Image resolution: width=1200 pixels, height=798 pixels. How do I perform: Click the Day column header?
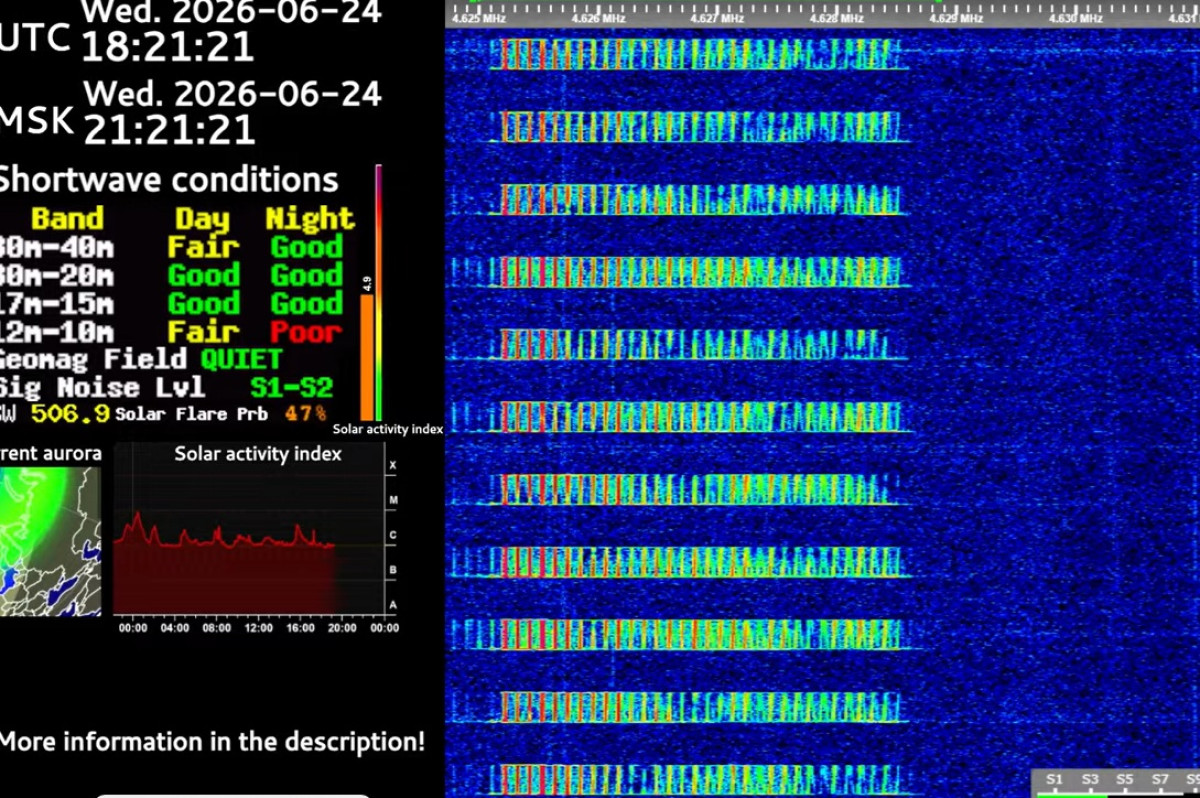pyautogui.click(x=202, y=218)
